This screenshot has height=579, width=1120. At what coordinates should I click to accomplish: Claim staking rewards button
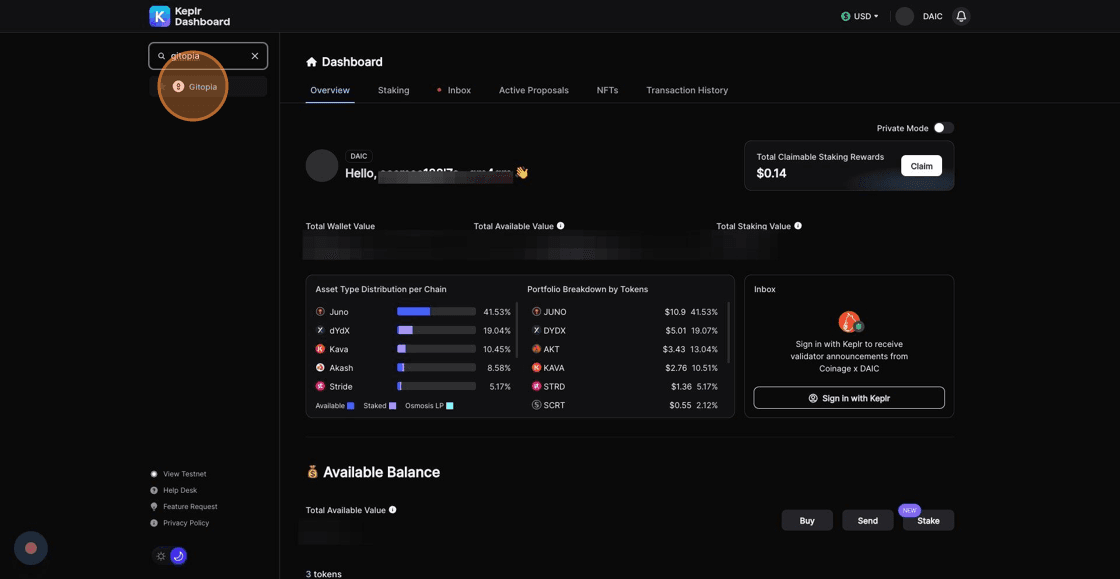coord(921,166)
